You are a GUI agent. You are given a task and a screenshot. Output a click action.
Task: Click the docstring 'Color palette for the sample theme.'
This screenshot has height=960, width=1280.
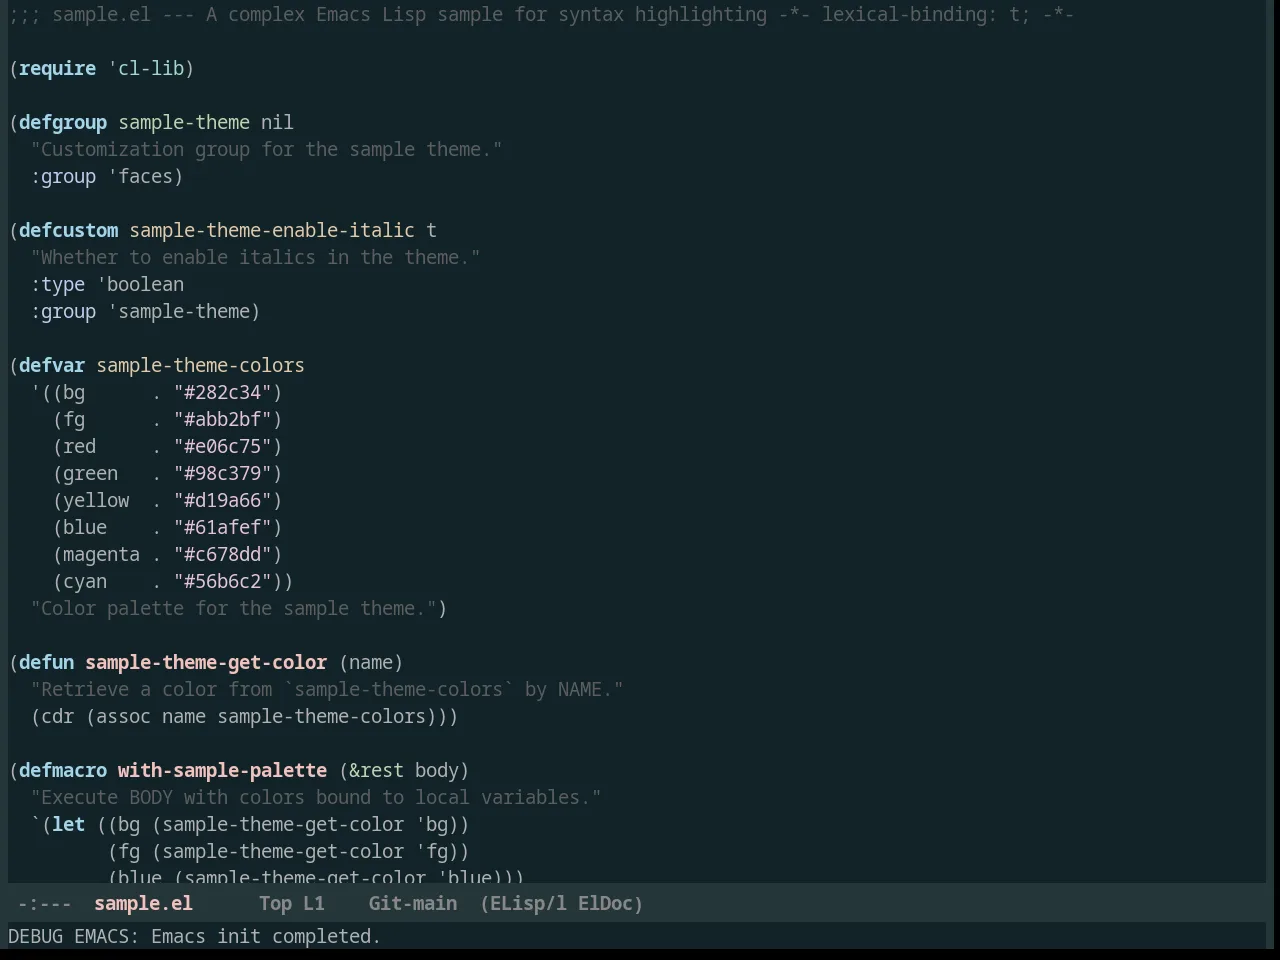pos(233,608)
